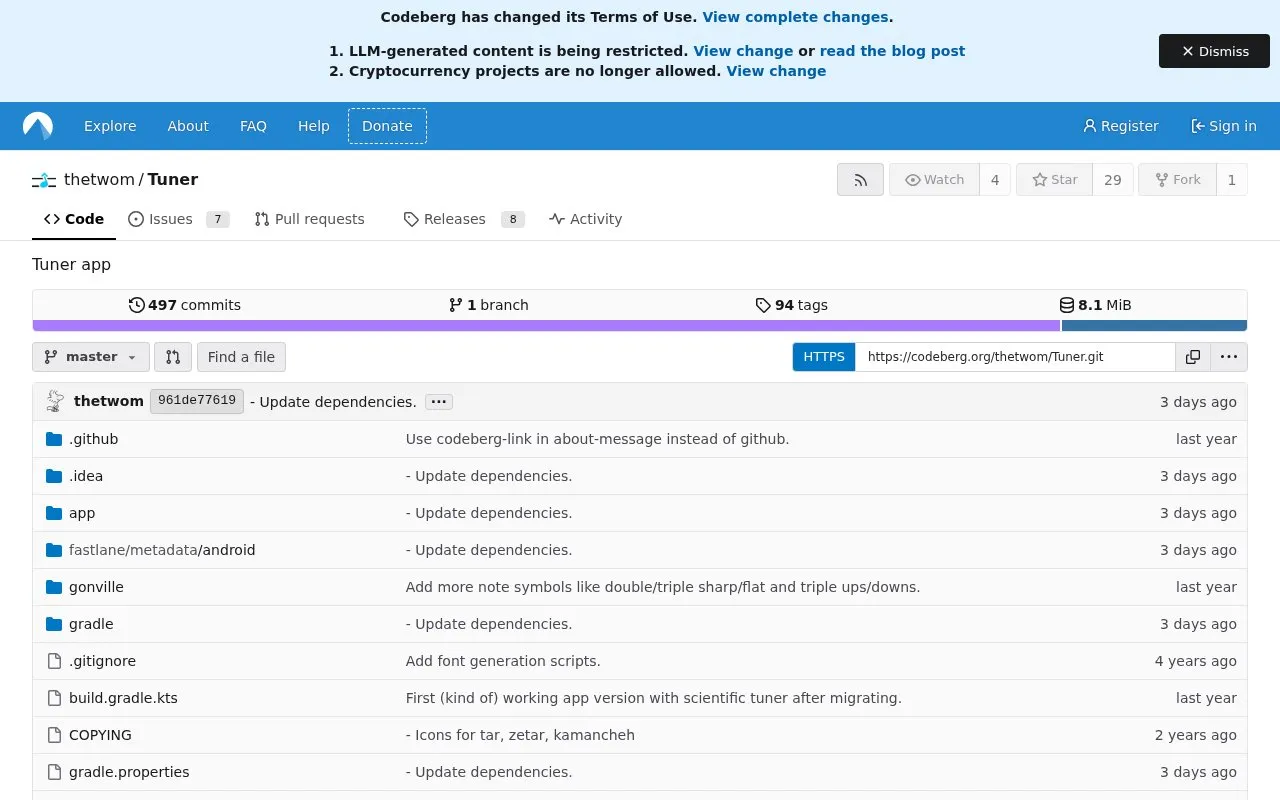Screen dimensions: 1280x800
Task: Open the COPYING file
Action: pos(100,735)
